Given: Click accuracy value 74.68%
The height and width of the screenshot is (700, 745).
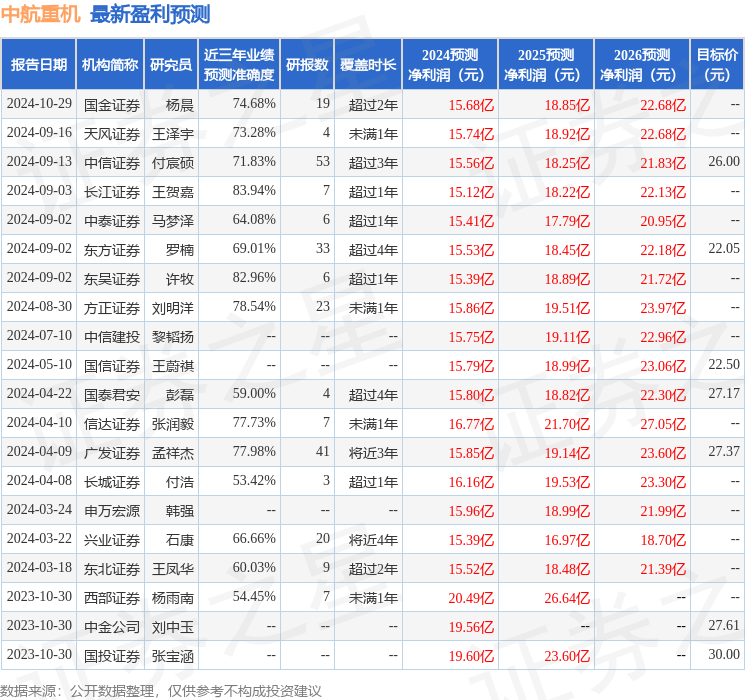Looking at the screenshot, I should [x=254, y=104].
